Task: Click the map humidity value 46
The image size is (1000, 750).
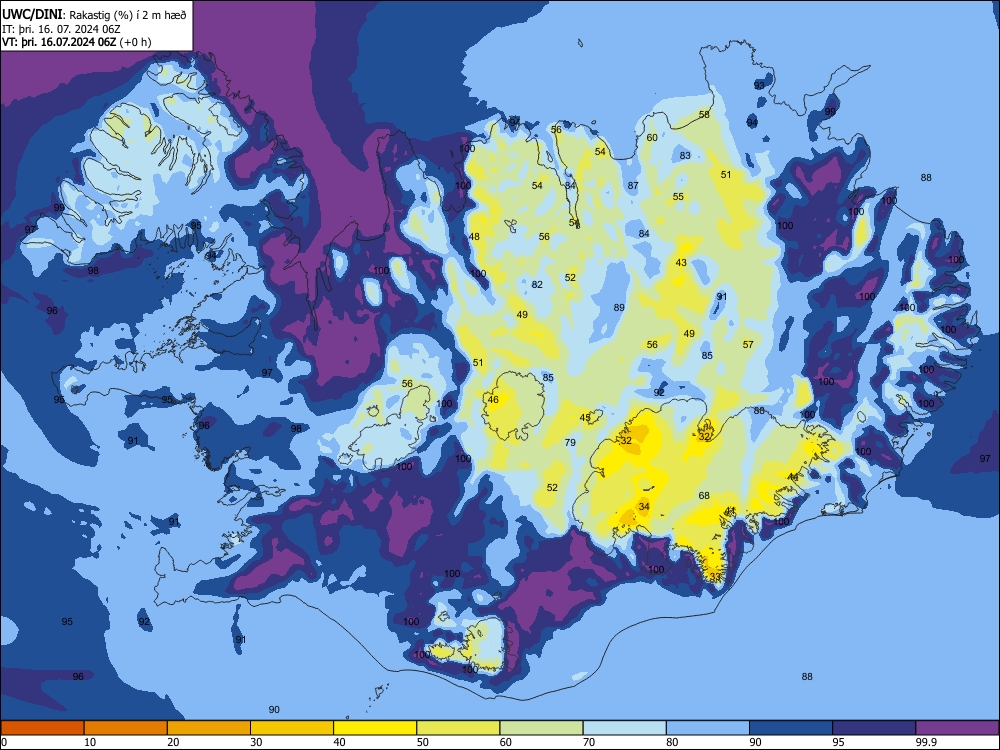Action: click(493, 400)
